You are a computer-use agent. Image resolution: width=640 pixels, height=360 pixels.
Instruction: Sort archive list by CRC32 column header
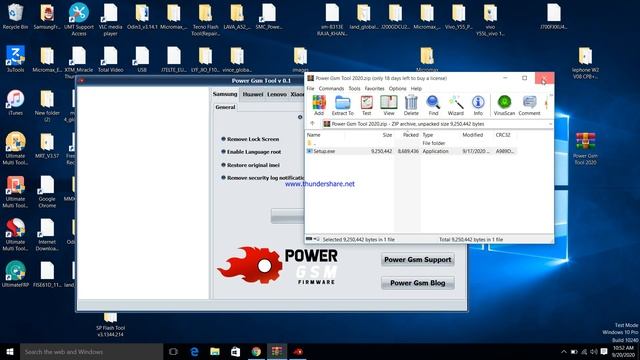[503, 135]
